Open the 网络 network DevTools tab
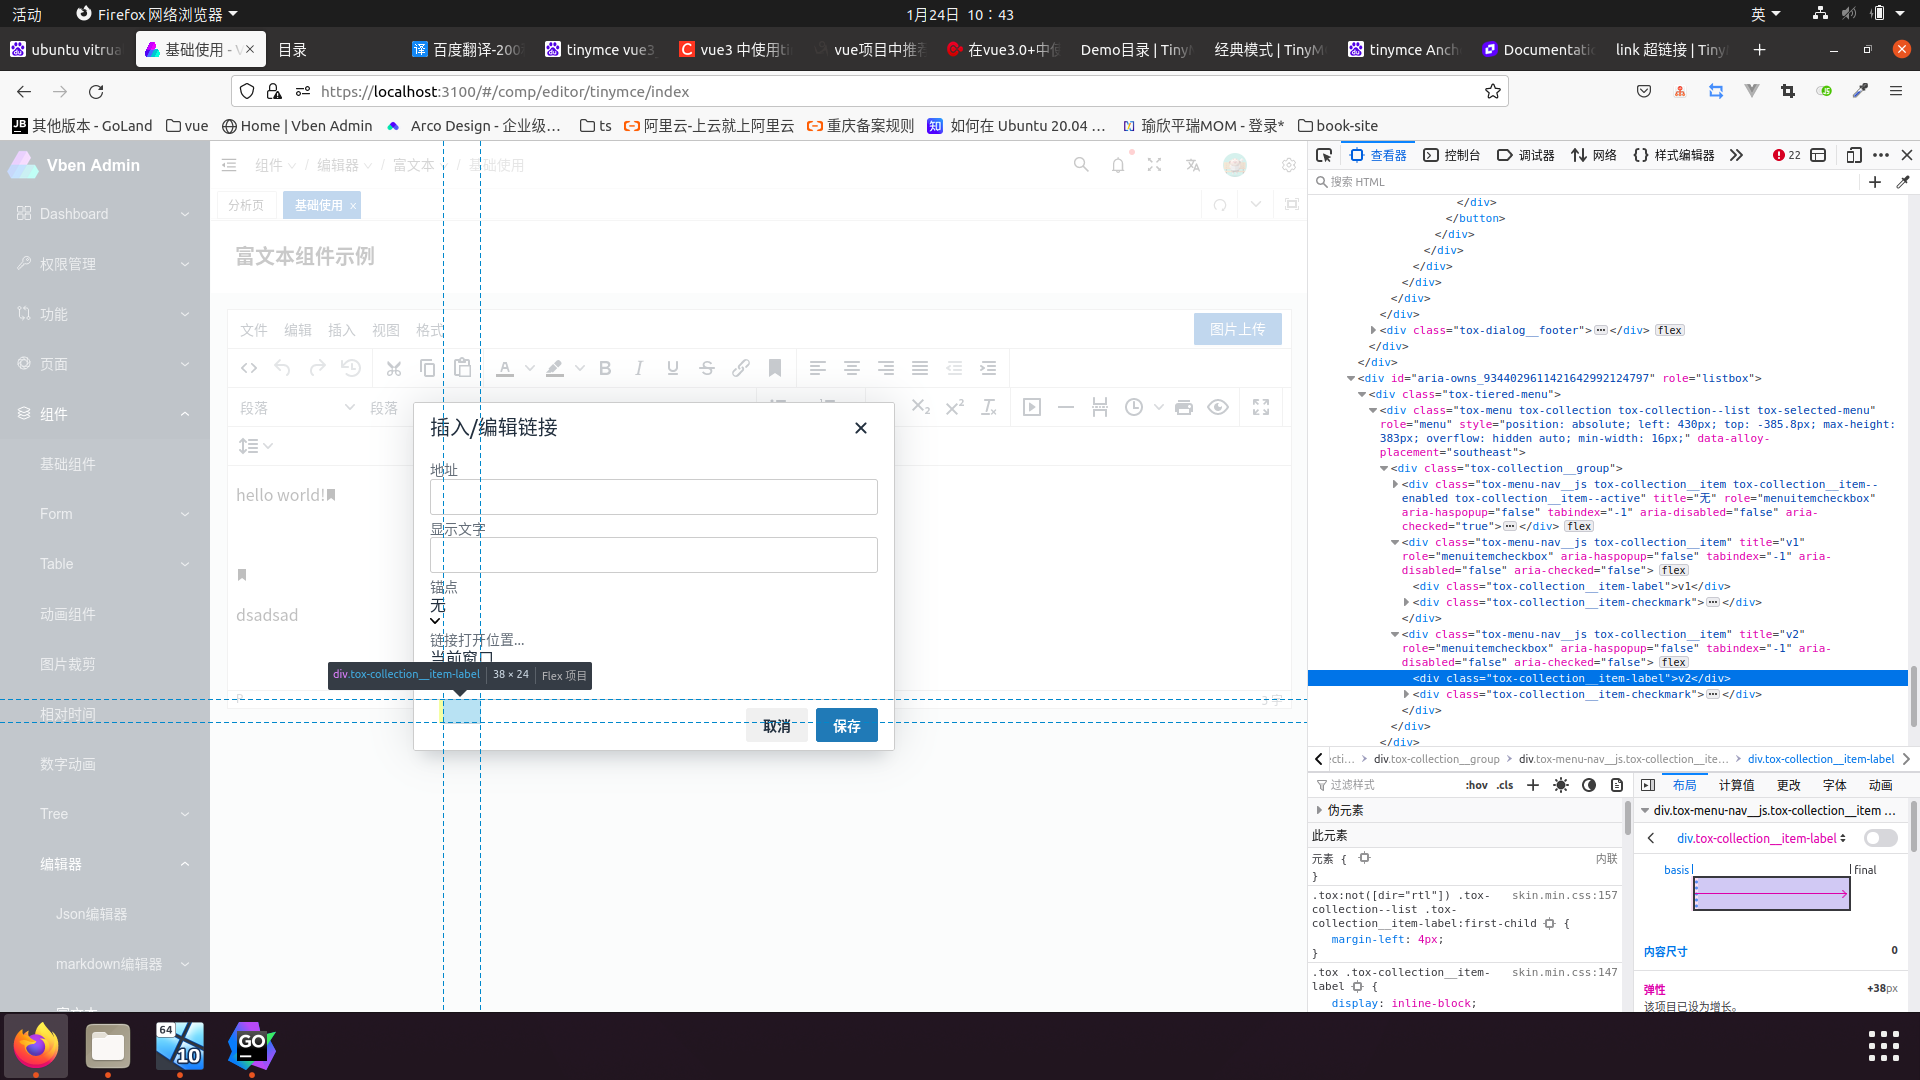 click(1594, 155)
